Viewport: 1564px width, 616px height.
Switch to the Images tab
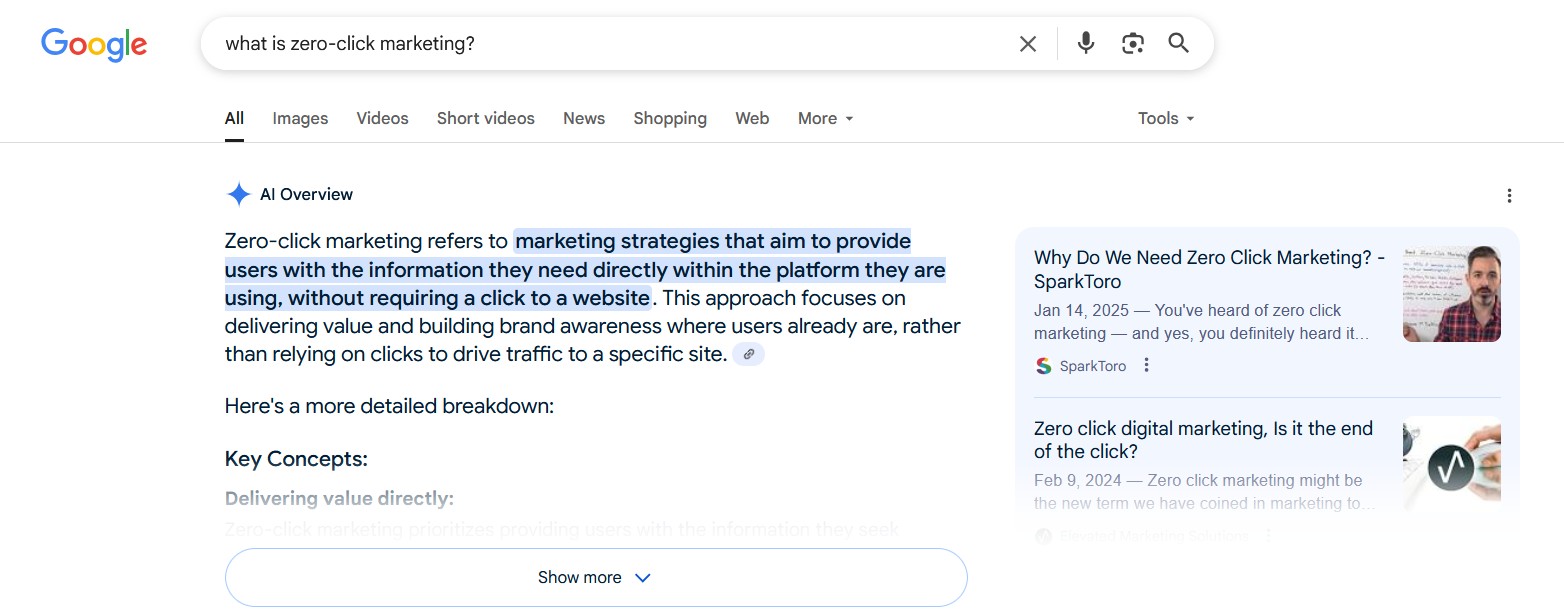[x=300, y=118]
